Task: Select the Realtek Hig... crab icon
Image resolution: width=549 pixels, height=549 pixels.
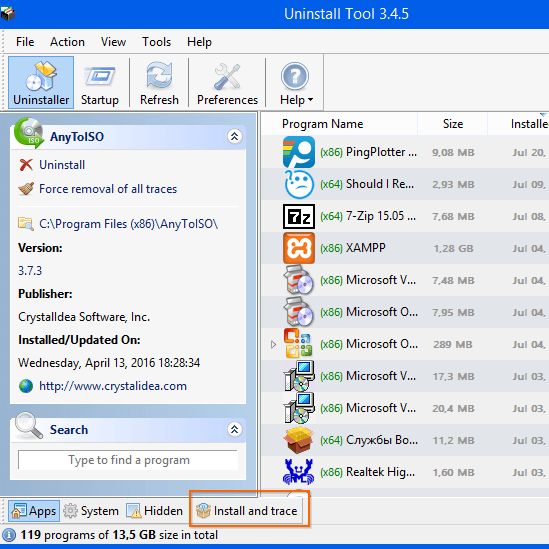Action: [299, 472]
